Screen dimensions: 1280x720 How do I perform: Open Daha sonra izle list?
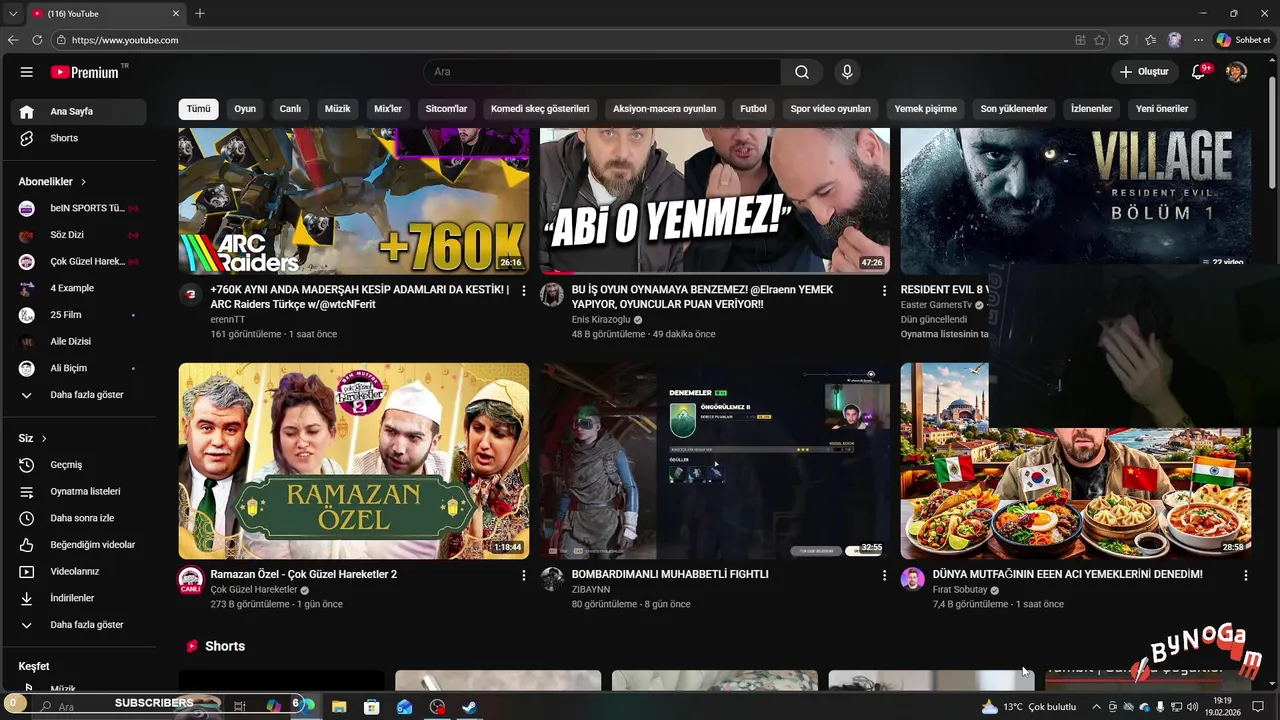click(79, 518)
